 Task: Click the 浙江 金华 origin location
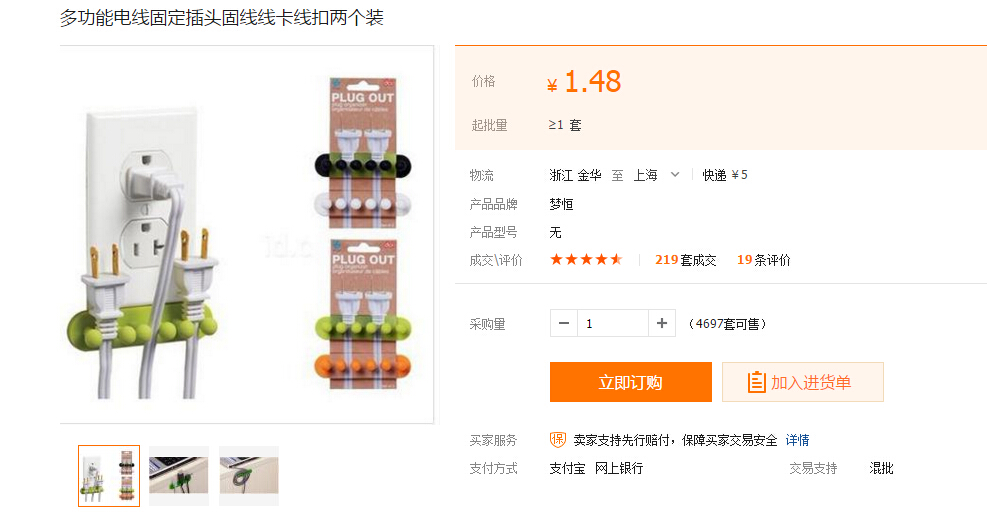(x=575, y=175)
